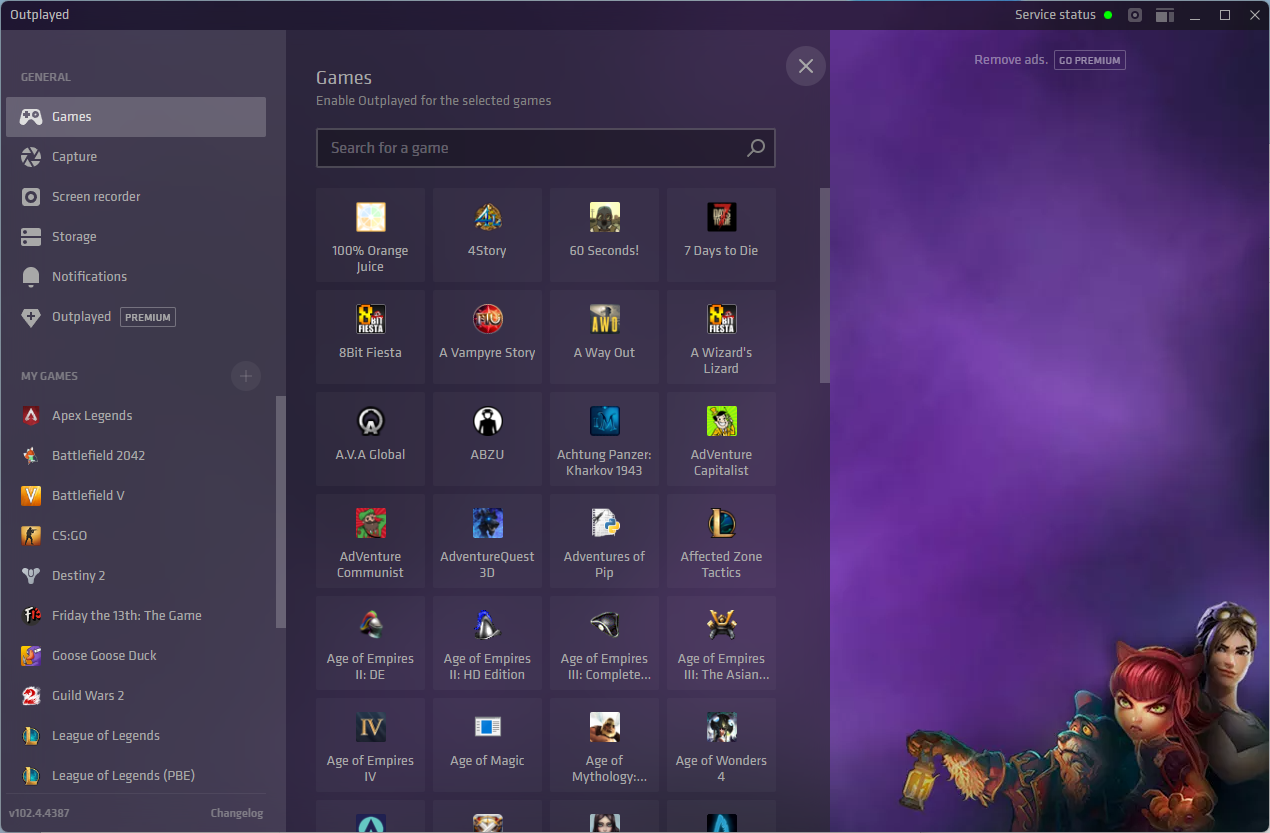Click the games list vertical scrollbar
The width and height of the screenshot is (1270, 833).
(x=824, y=285)
